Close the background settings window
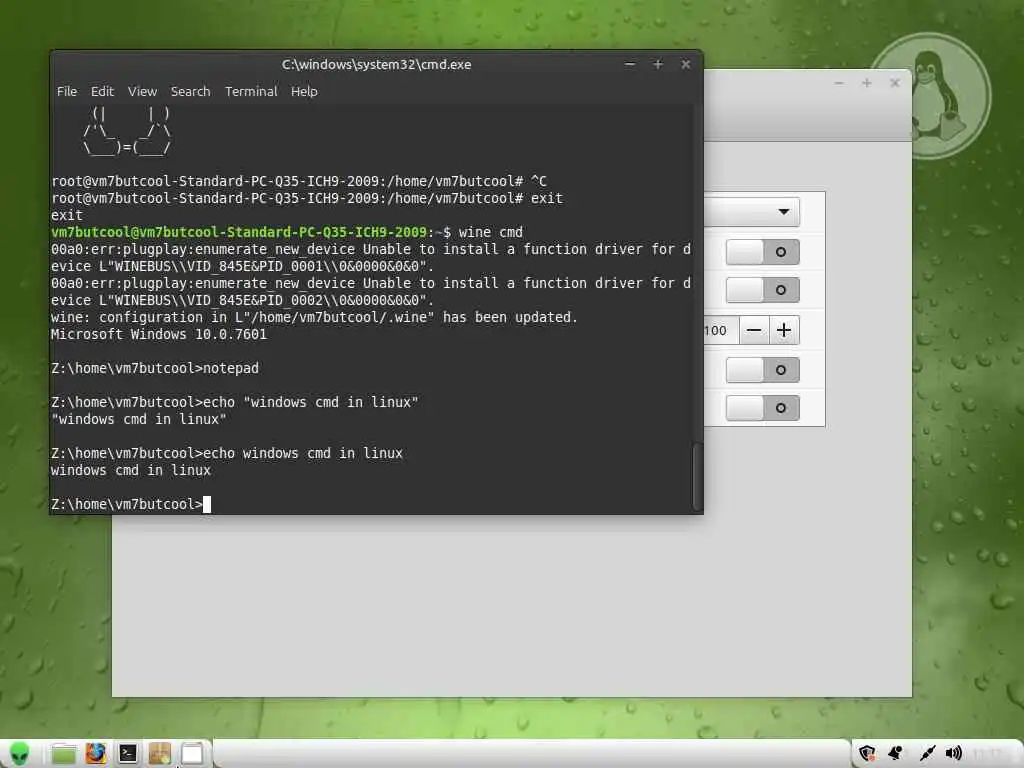 [x=895, y=83]
